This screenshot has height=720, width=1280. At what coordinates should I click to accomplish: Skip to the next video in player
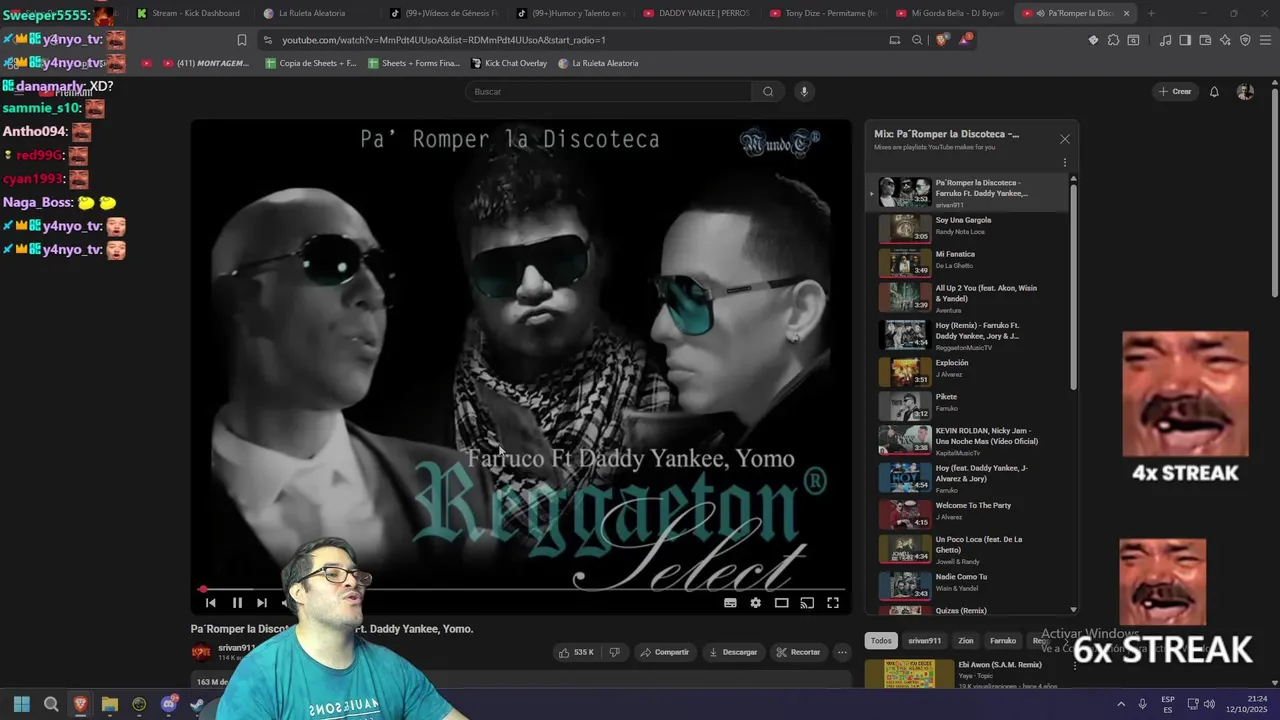coord(262,603)
